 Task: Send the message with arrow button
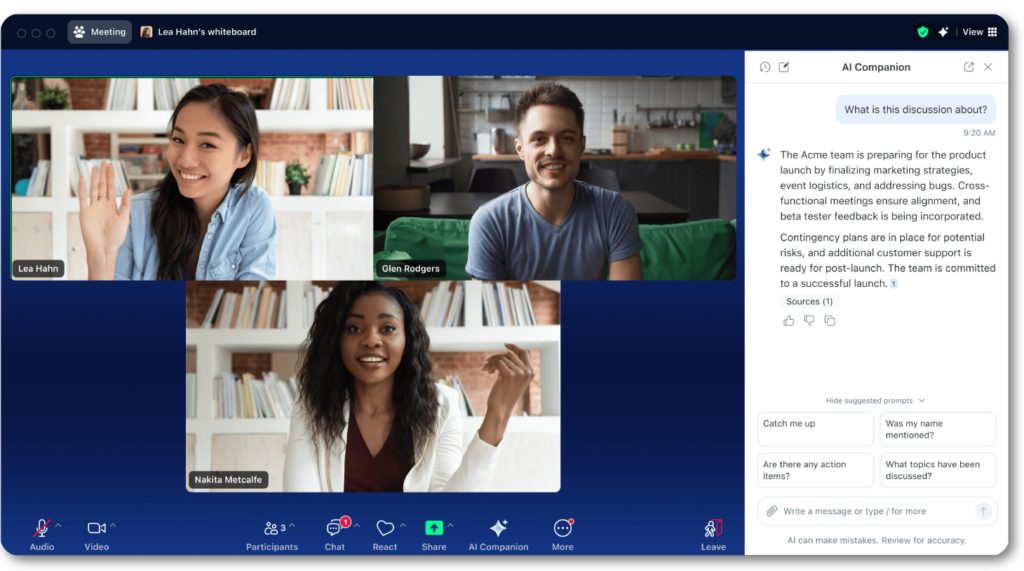click(x=983, y=511)
